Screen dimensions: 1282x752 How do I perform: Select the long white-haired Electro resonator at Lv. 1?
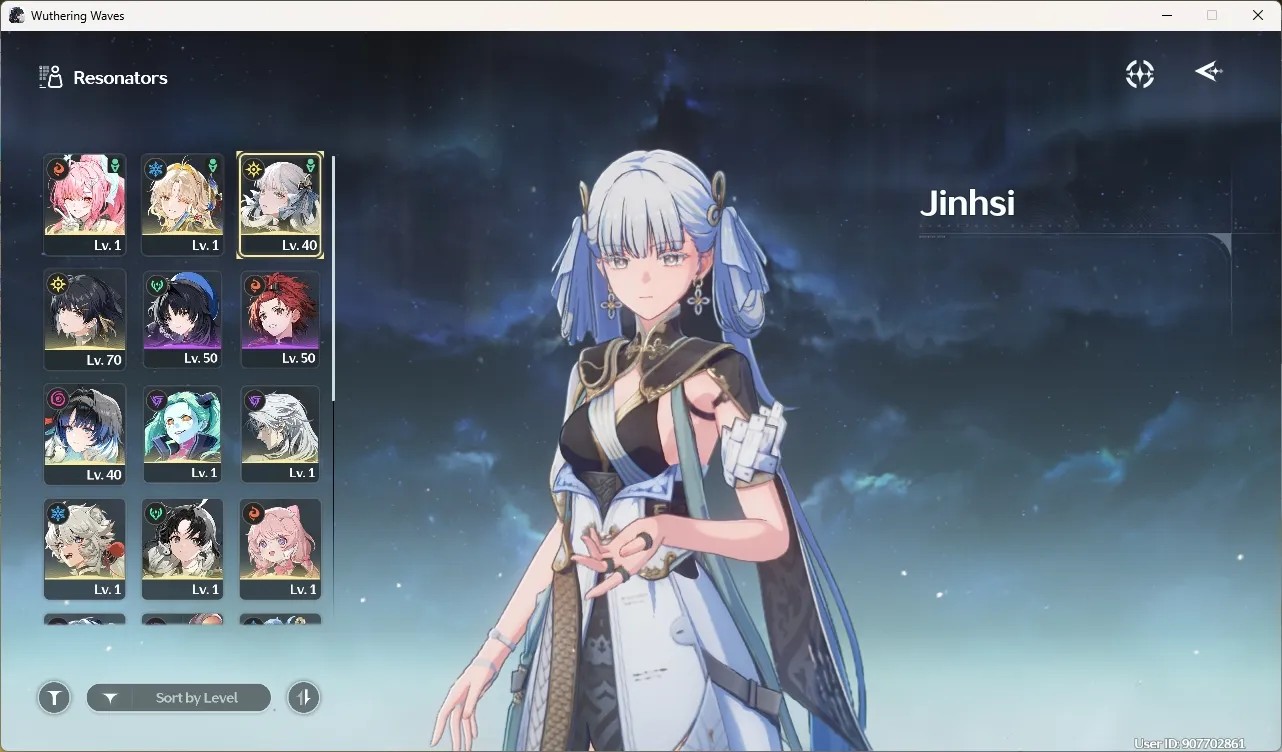coord(280,435)
